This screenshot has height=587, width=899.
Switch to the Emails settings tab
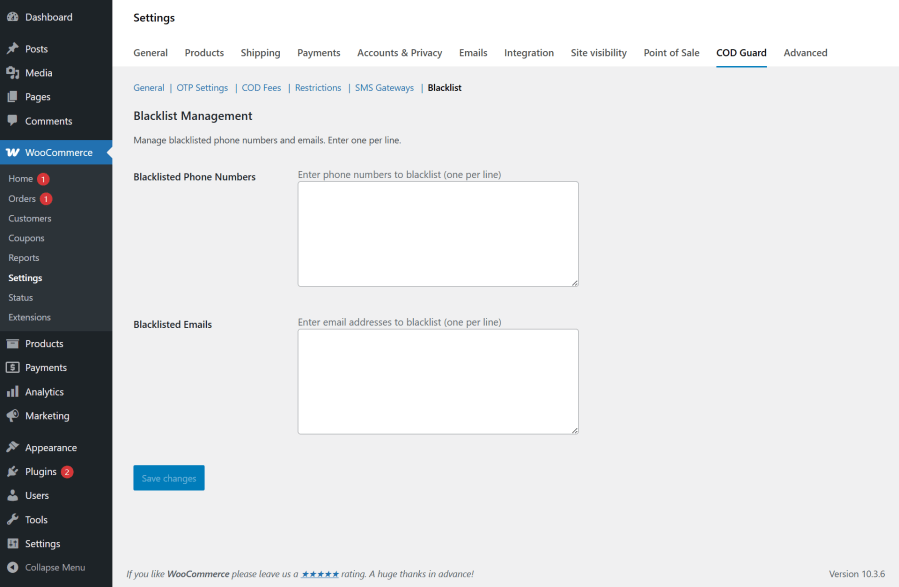click(472, 53)
